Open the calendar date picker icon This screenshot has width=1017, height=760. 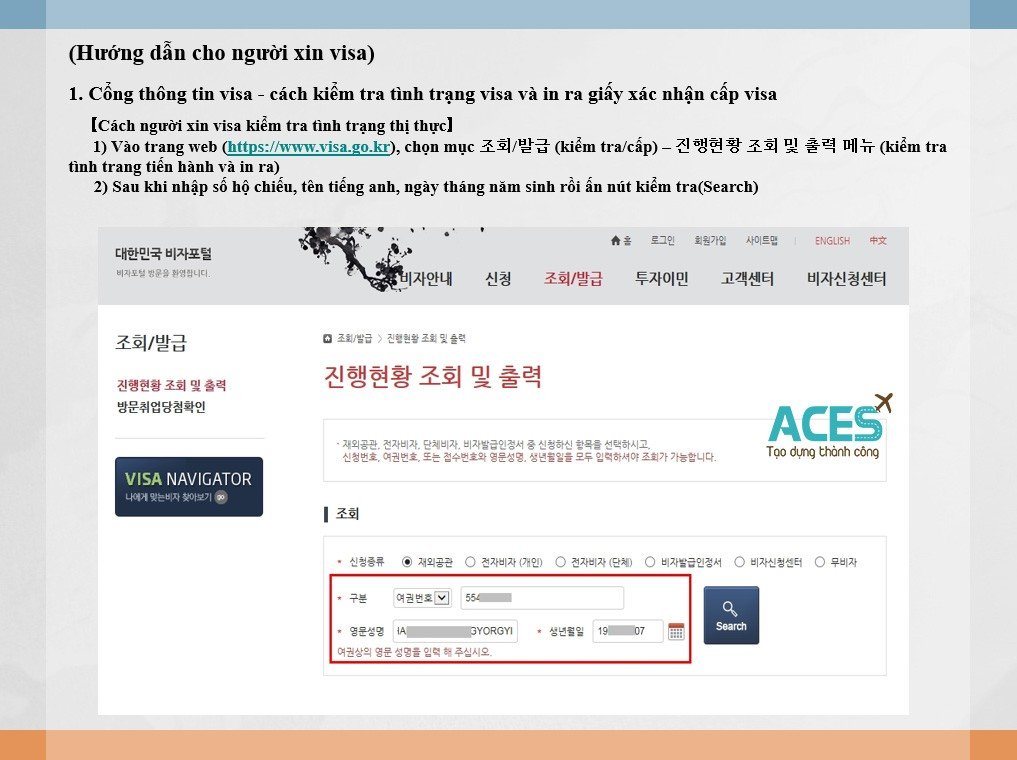point(676,631)
